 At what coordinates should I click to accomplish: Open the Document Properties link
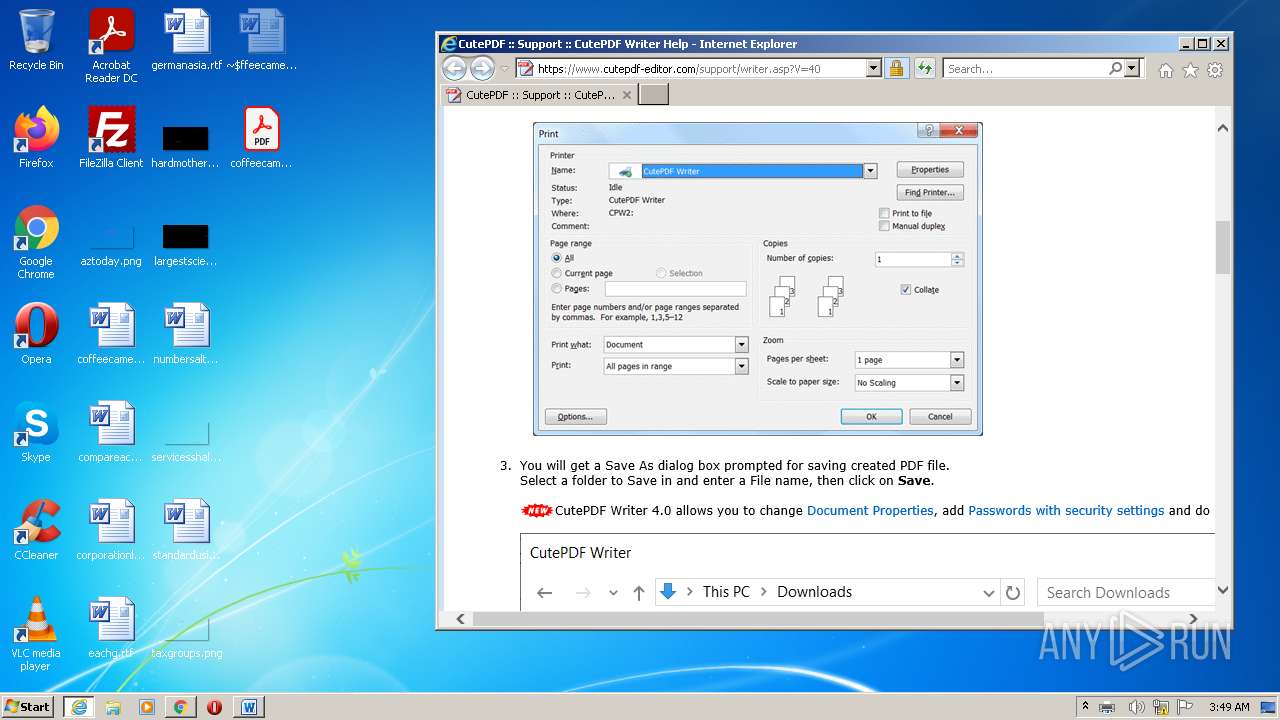pos(870,510)
